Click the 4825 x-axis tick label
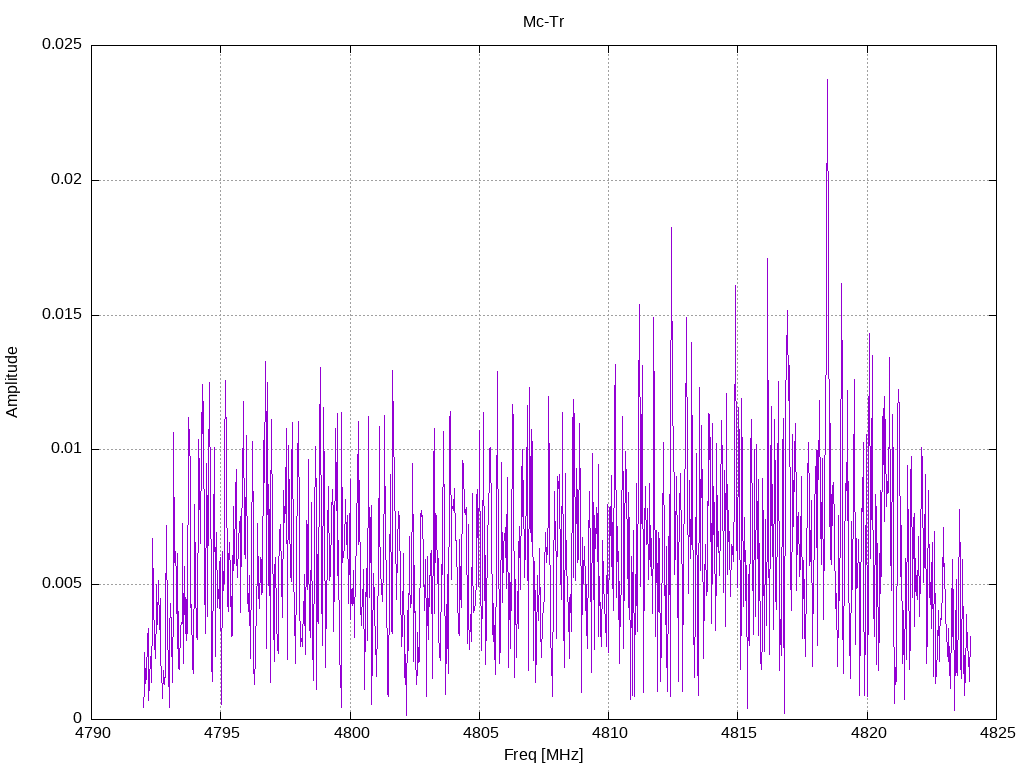Screen dimensions: 1024x768 click(997, 733)
